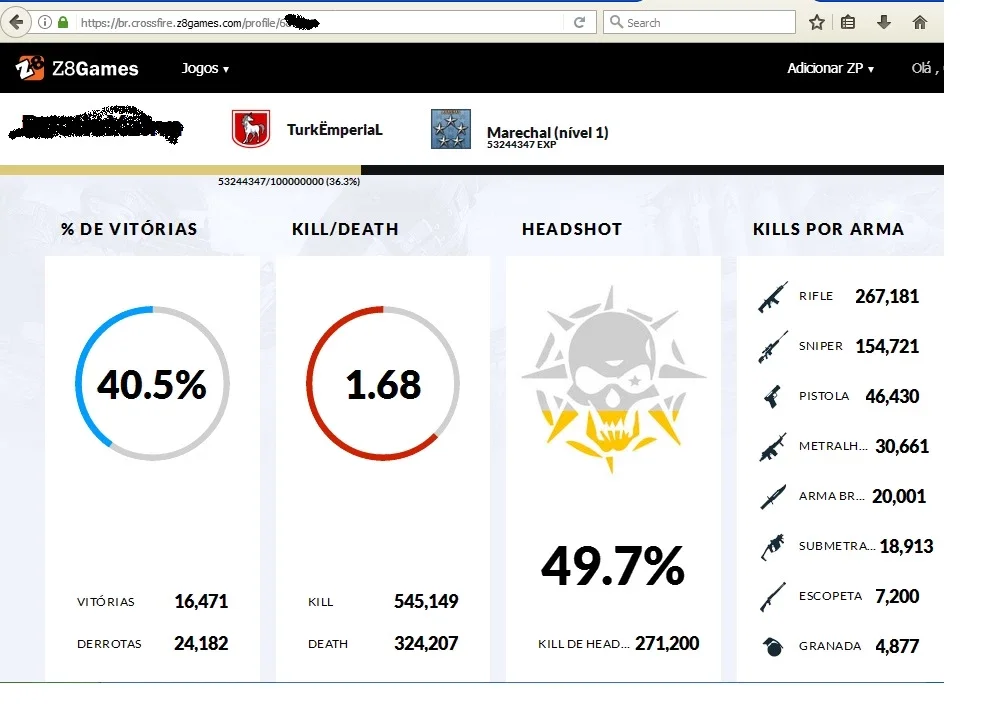This screenshot has width=983, height=712.
Task: Click the search magnifier icon
Action: pos(616,22)
